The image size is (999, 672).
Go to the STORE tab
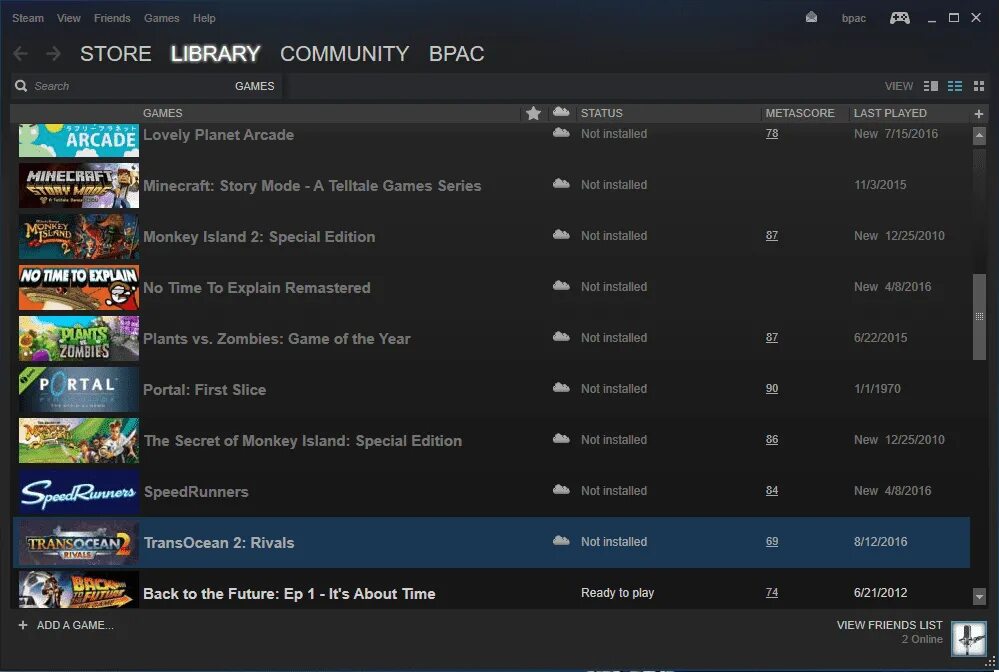115,54
